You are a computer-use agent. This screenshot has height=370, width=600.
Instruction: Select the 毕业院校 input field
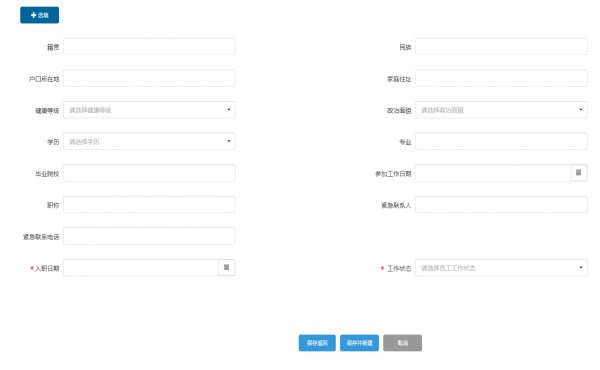[149, 173]
